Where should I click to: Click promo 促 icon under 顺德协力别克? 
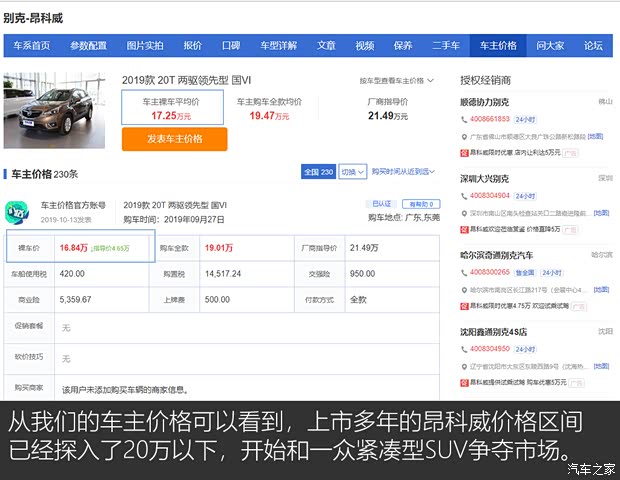tap(464, 153)
